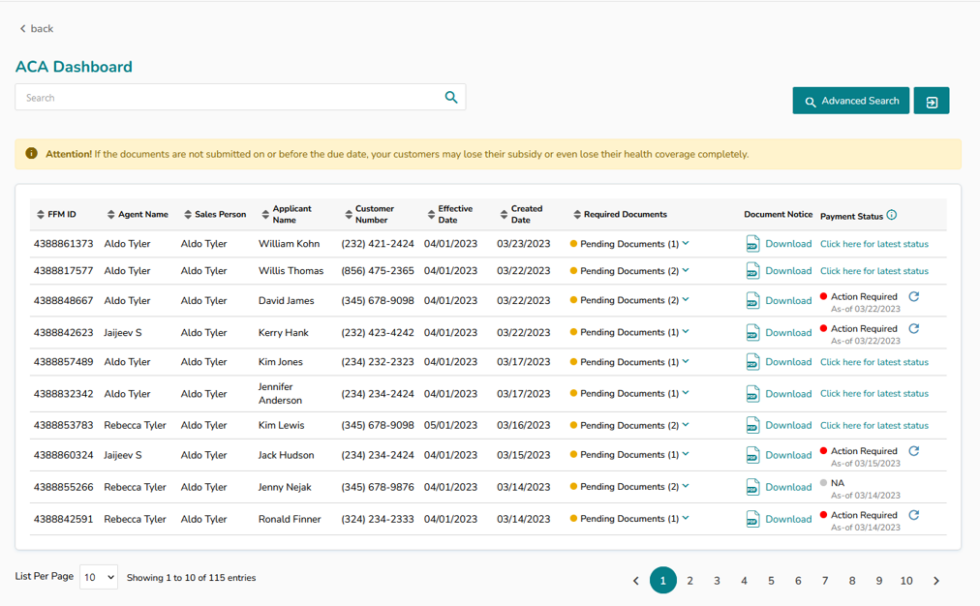Expand Pending Documents for Jenny Nejak
The width and height of the screenshot is (980, 606).
686,487
